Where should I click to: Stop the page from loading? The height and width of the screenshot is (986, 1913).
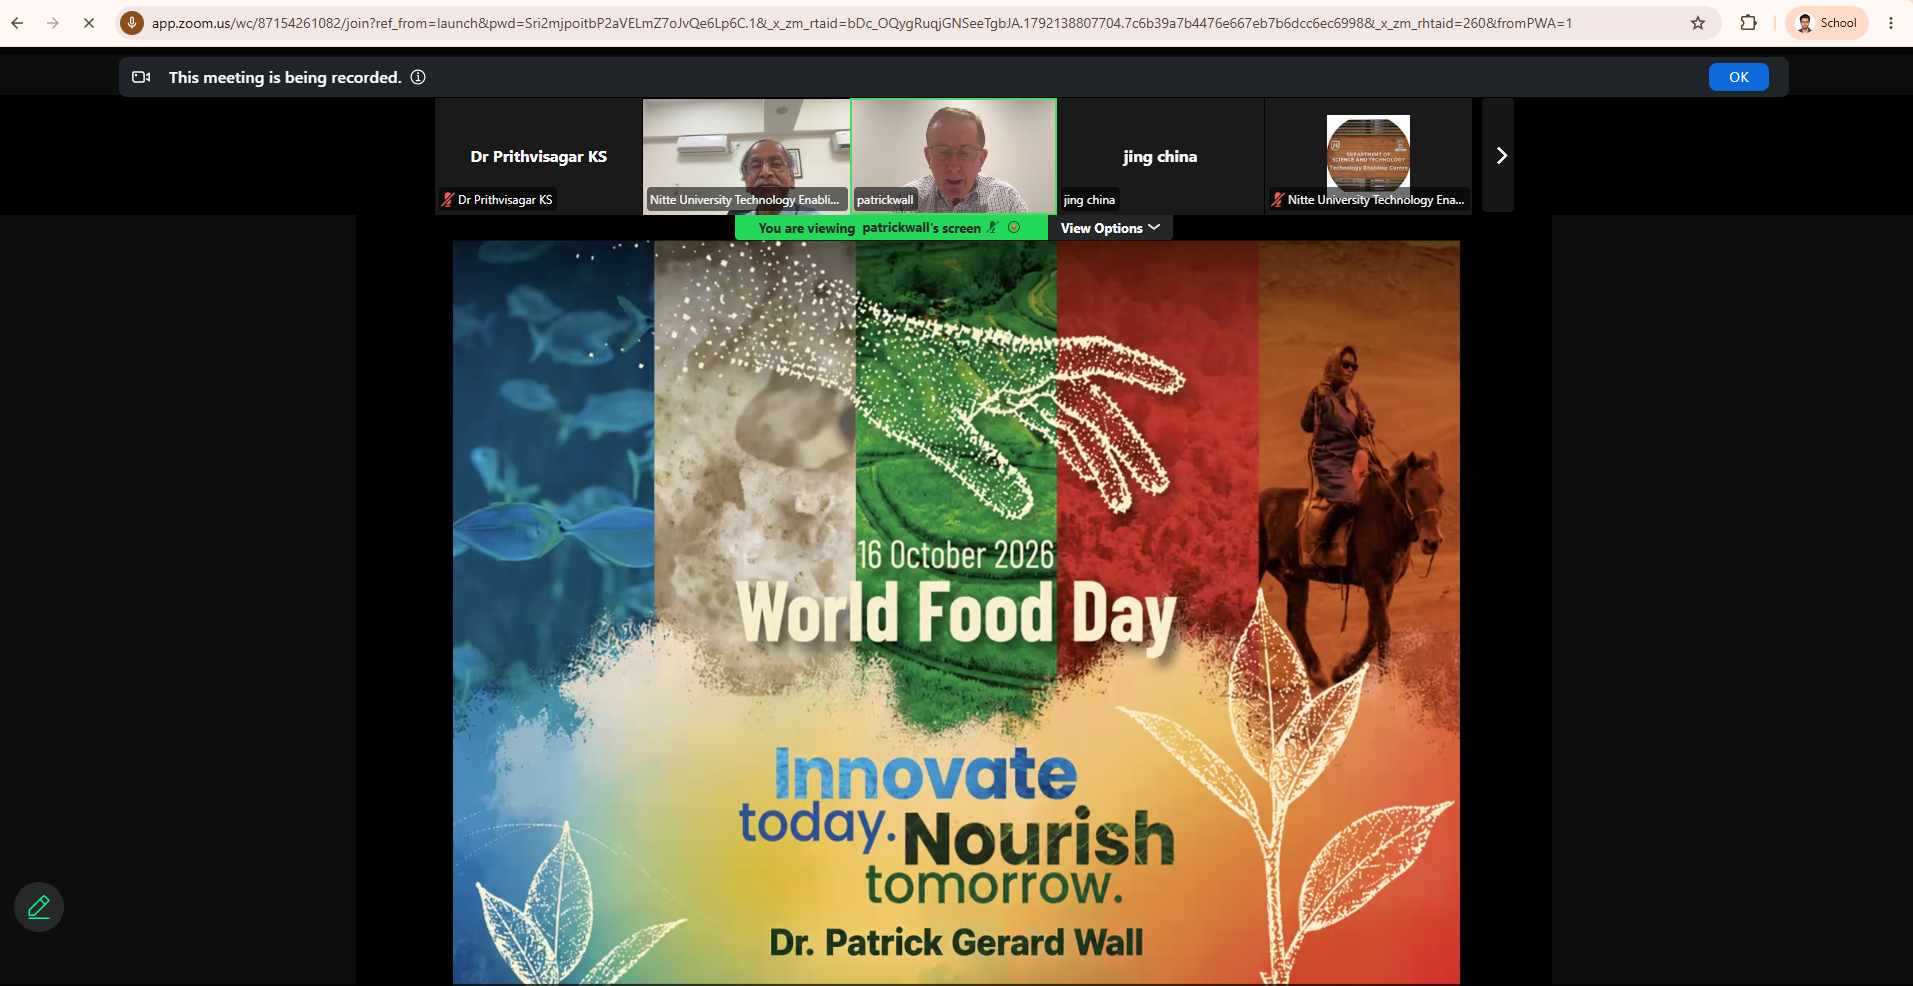(89, 23)
